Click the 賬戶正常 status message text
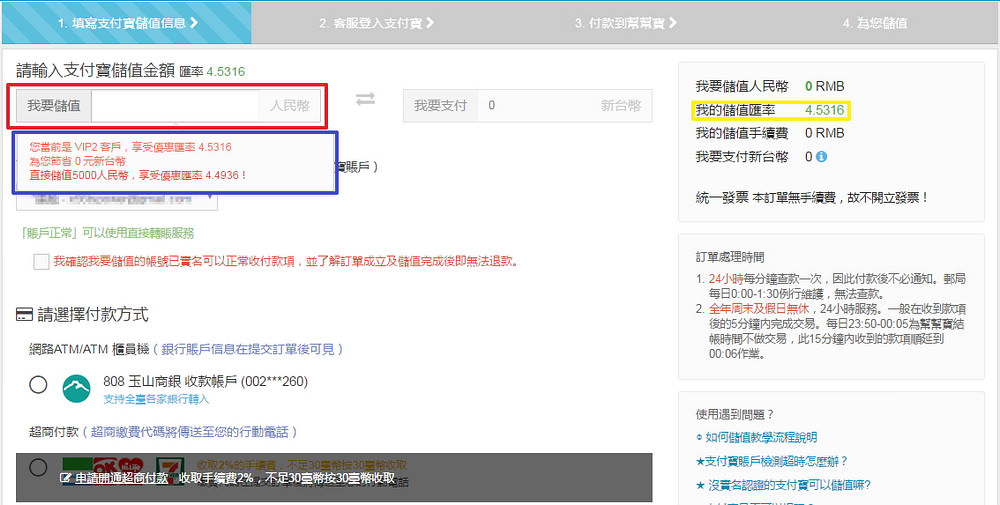 [107, 233]
